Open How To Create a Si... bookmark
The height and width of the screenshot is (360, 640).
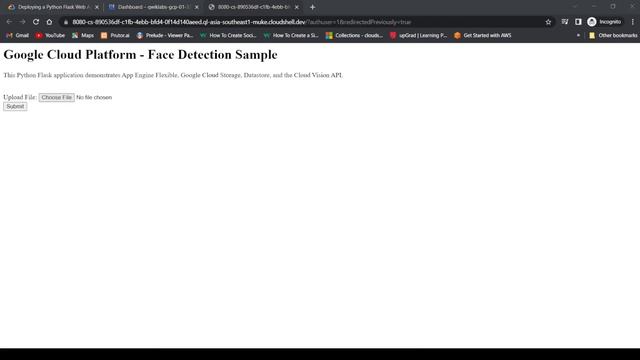(291, 36)
